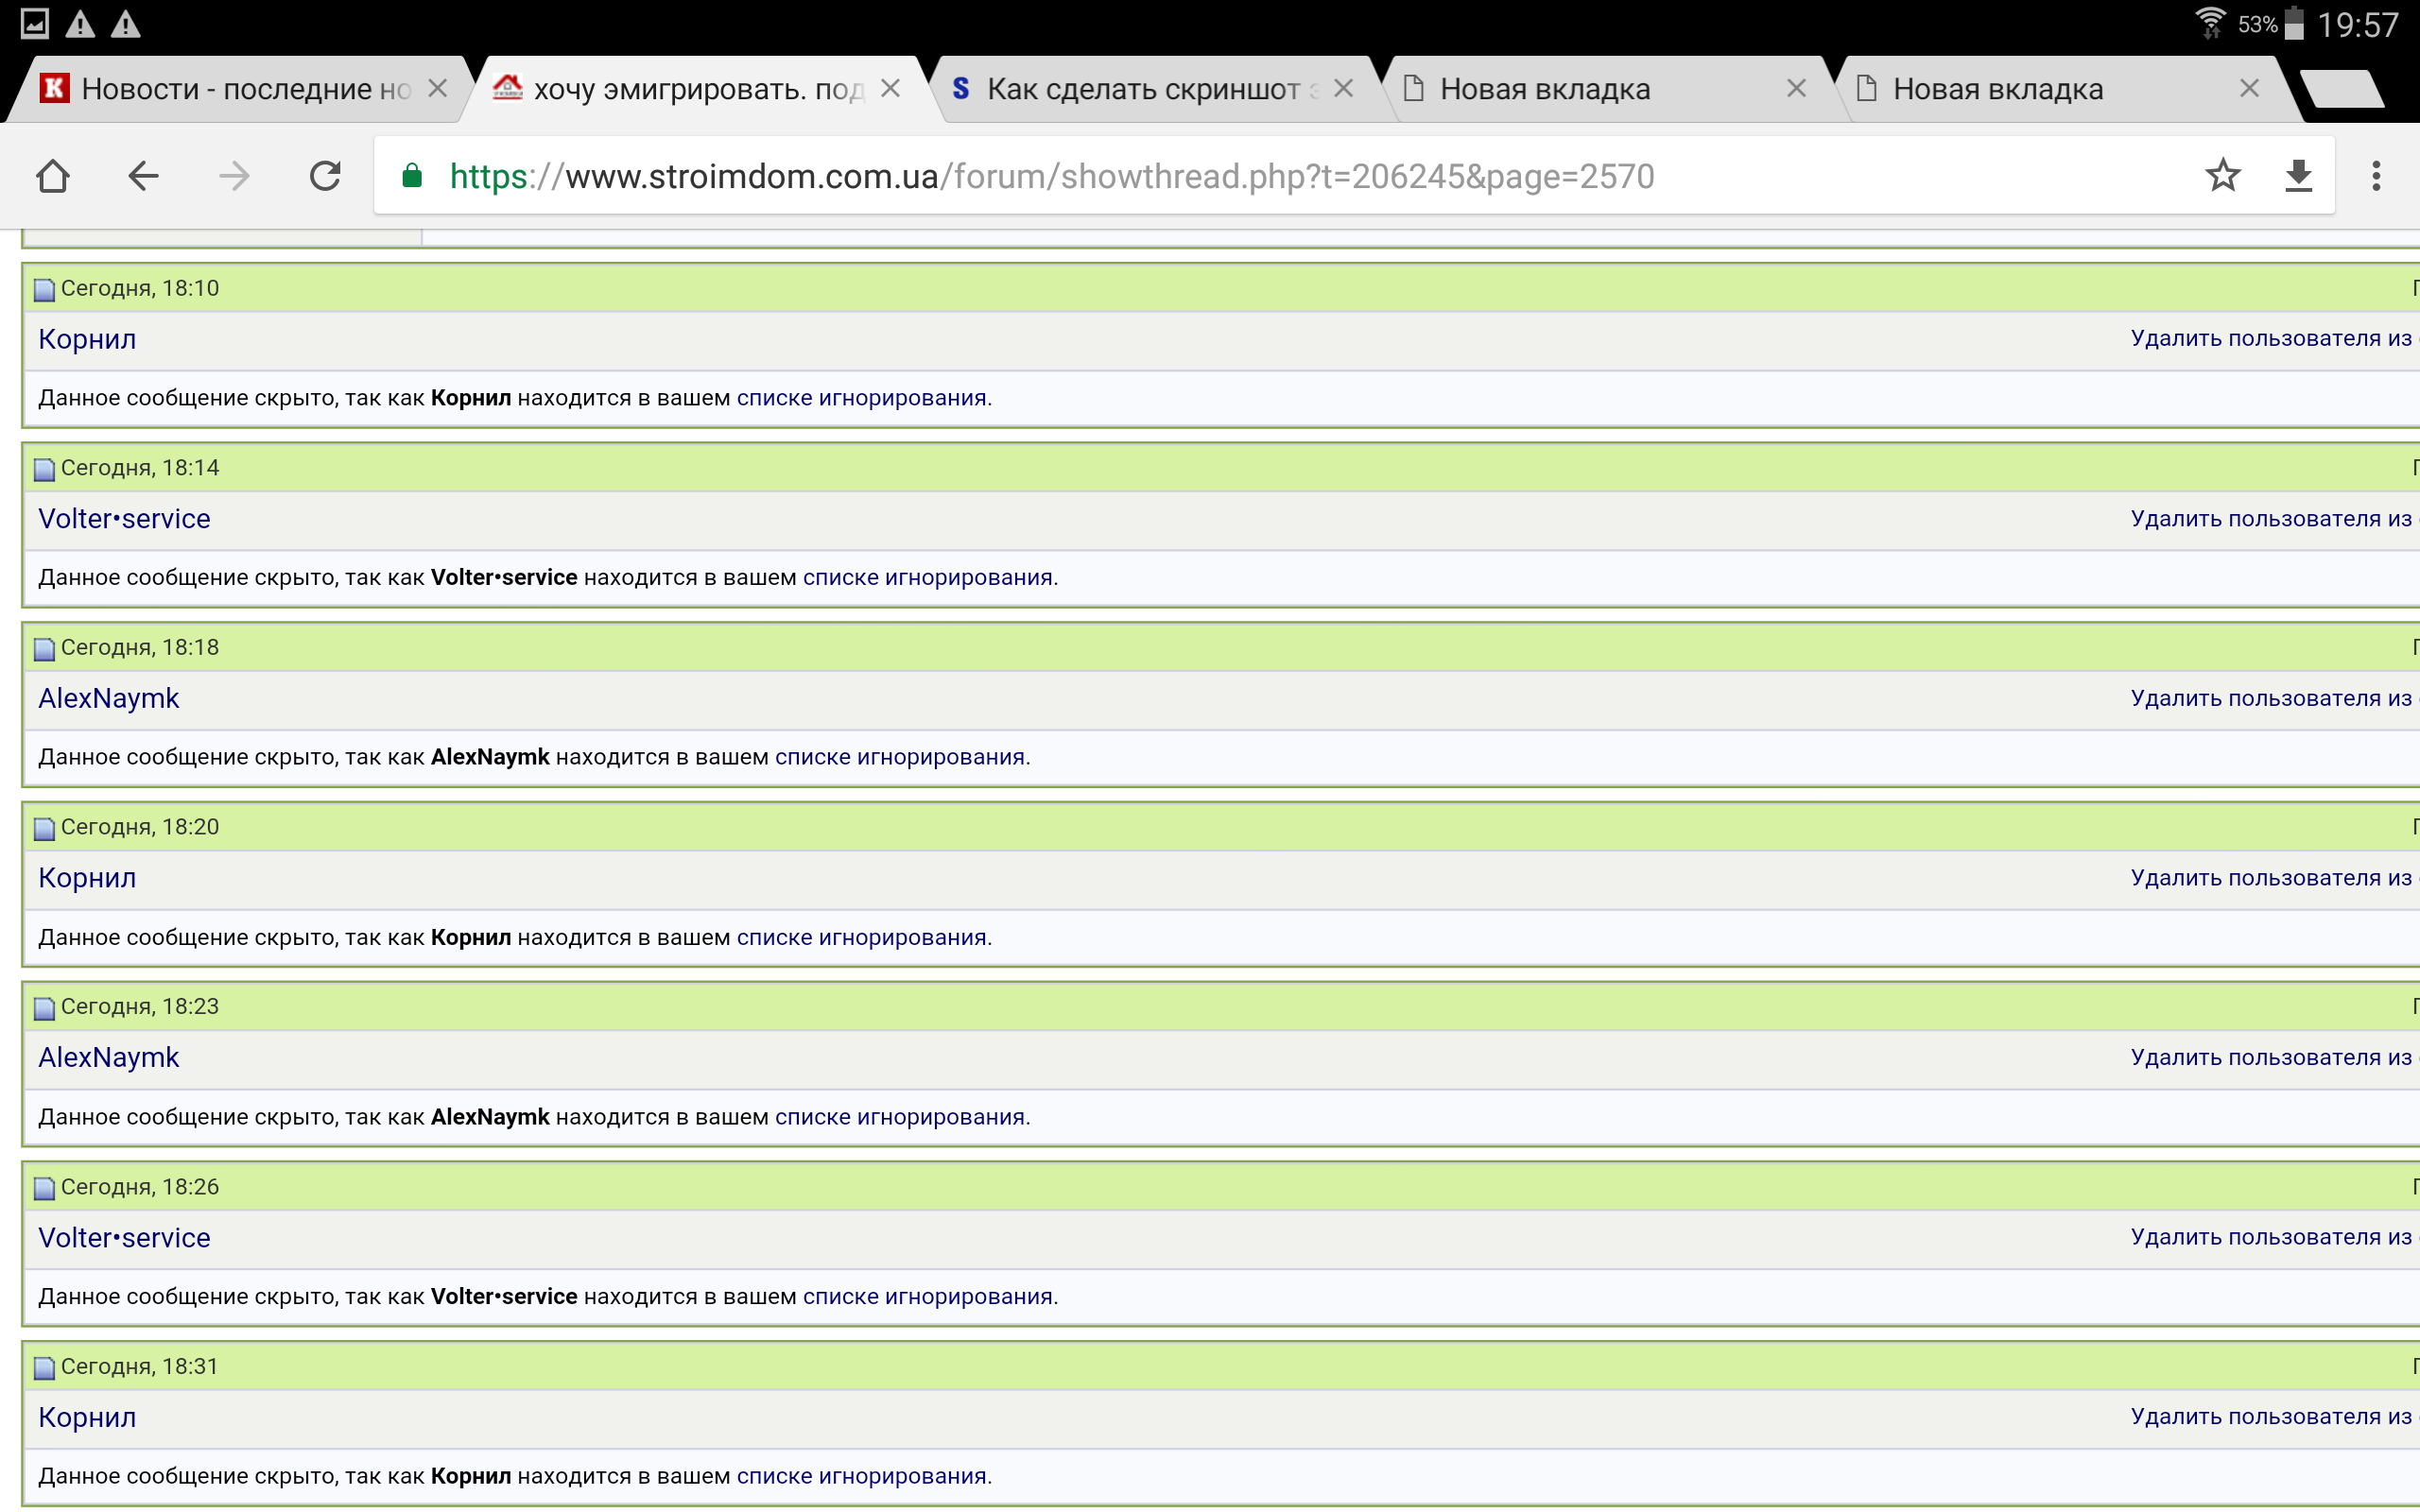This screenshot has height=1512, width=2420.
Task: Bookmark this page with the star icon
Action: click(2224, 176)
